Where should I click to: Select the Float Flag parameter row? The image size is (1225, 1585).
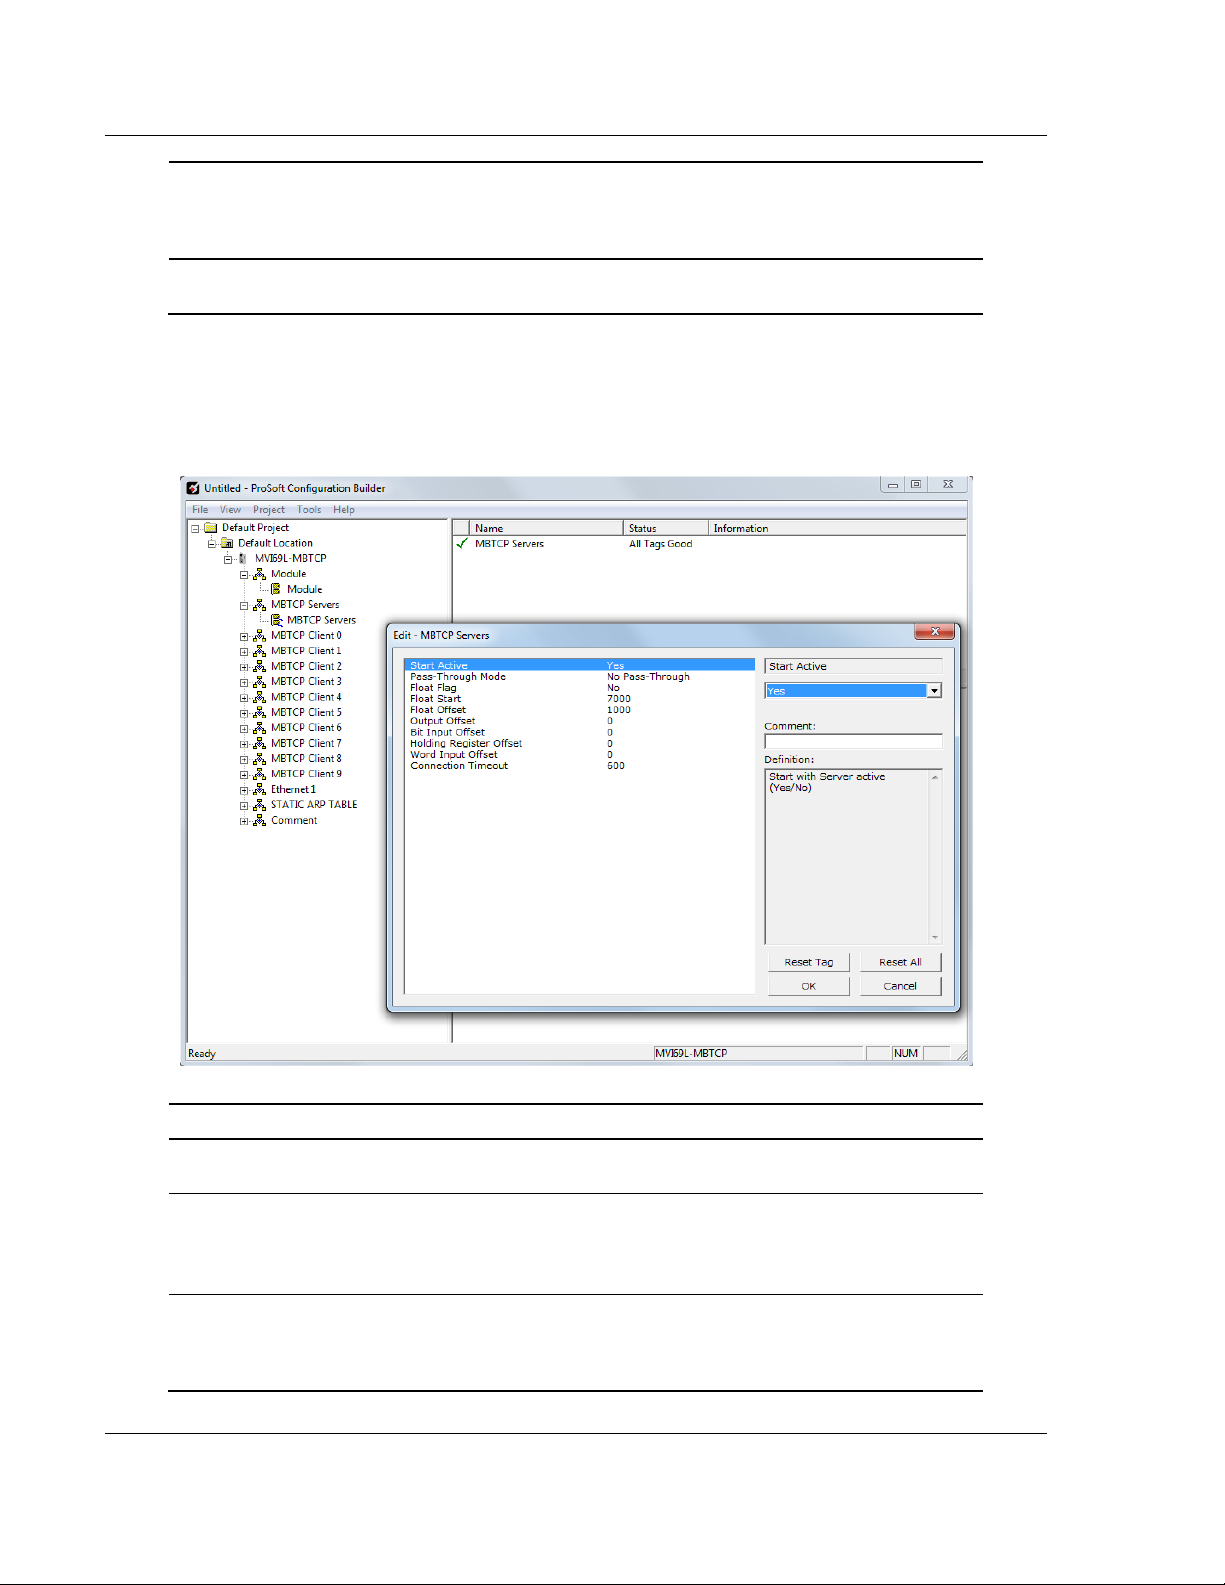pyautogui.click(x=580, y=688)
